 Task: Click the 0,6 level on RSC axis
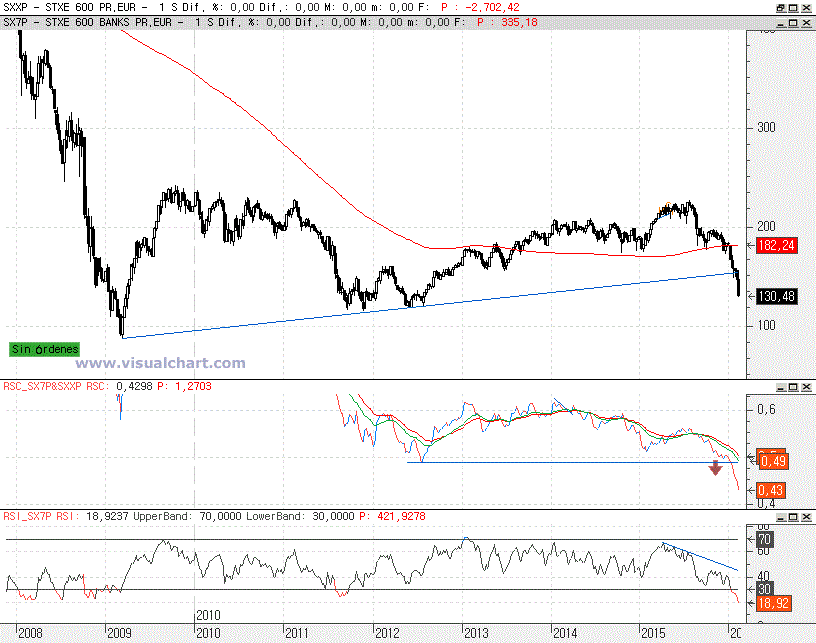click(x=766, y=409)
